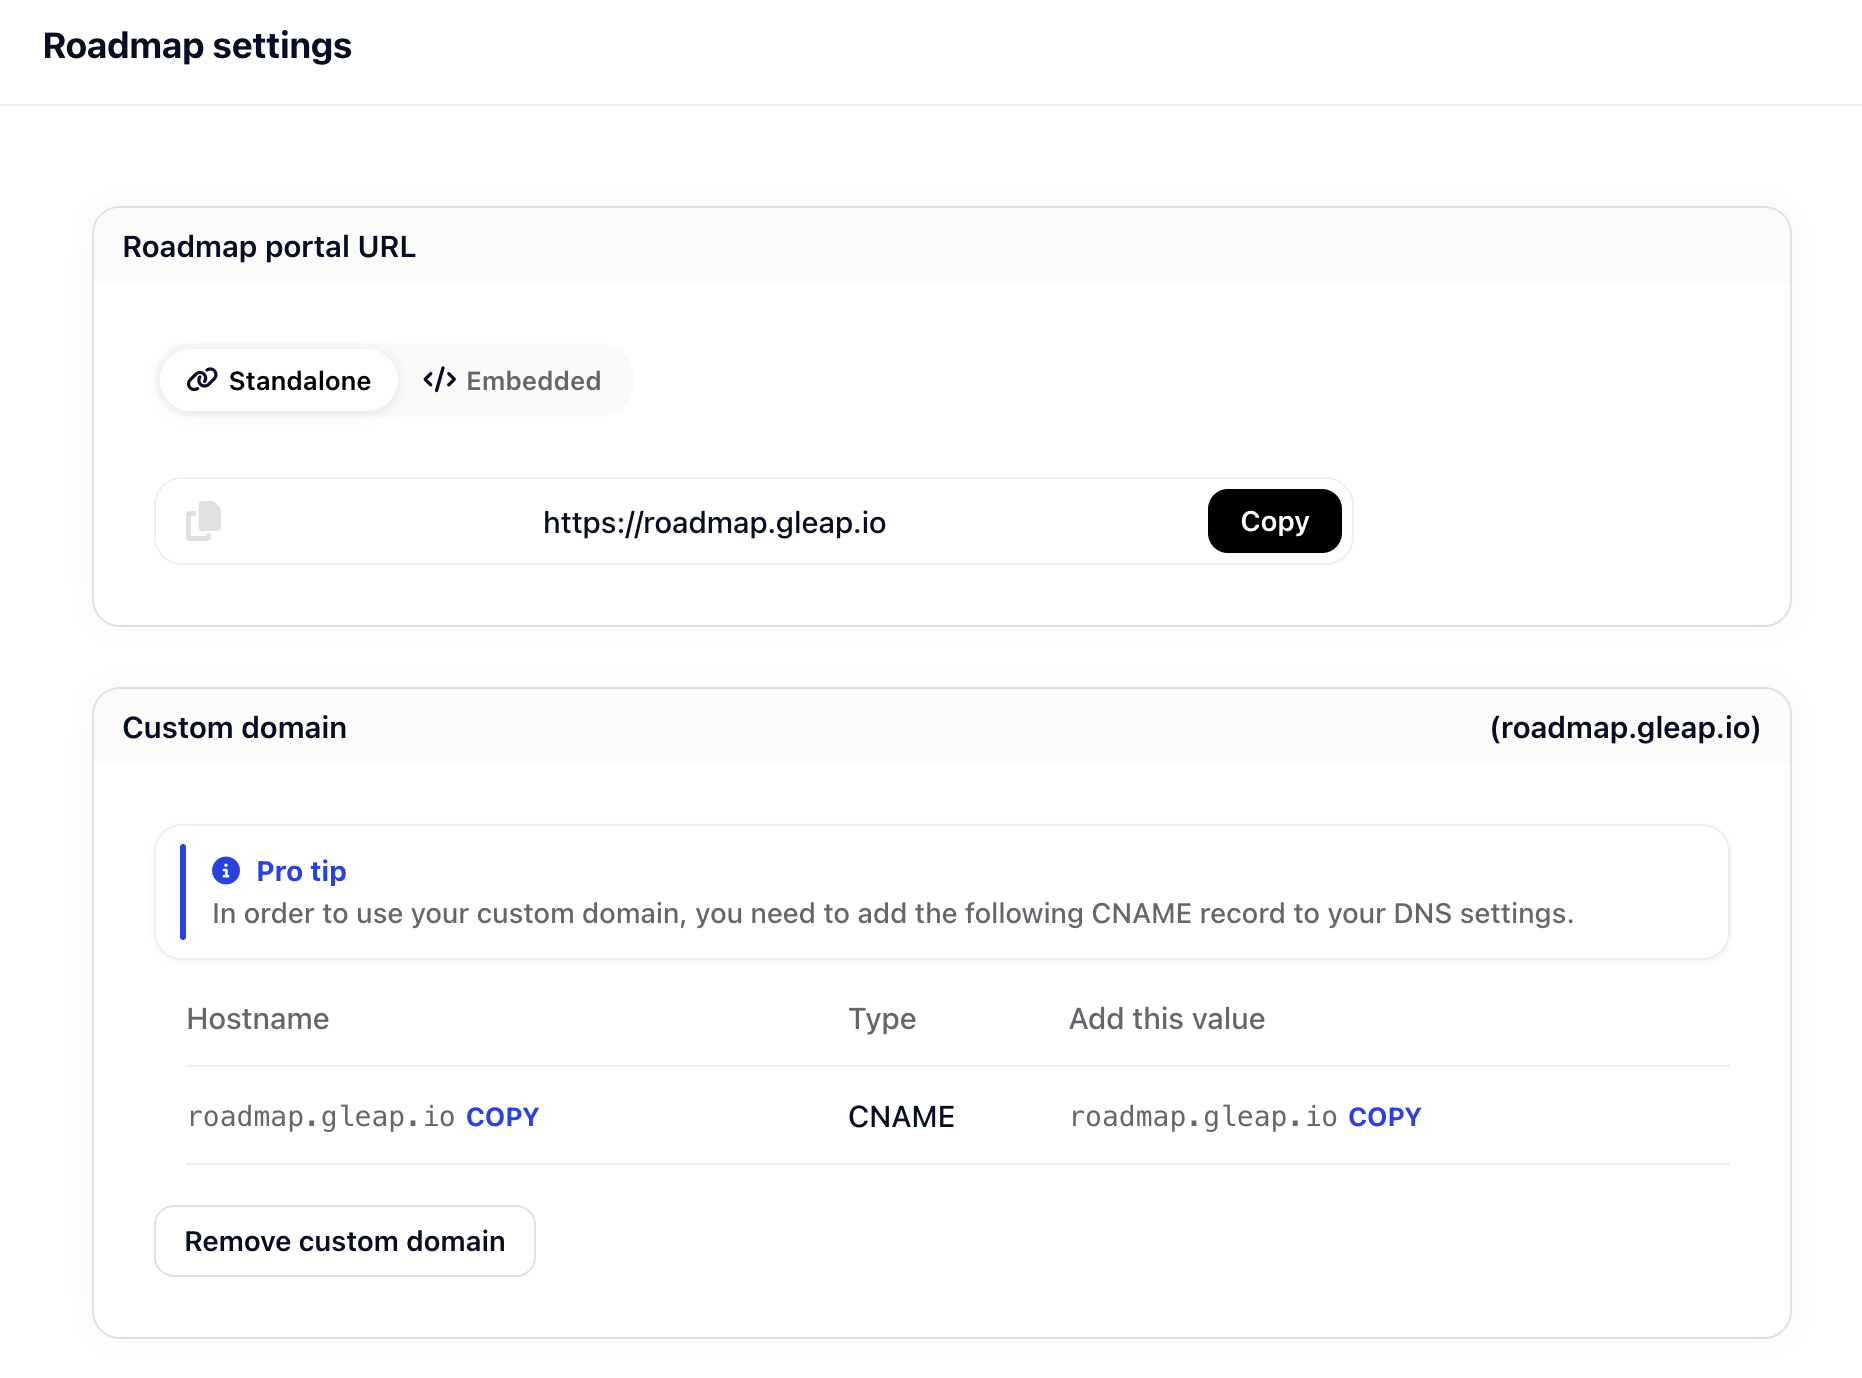Click the clipboard icon in the URL field
The height and width of the screenshot is (1378, 1862).
pos(203,521)
